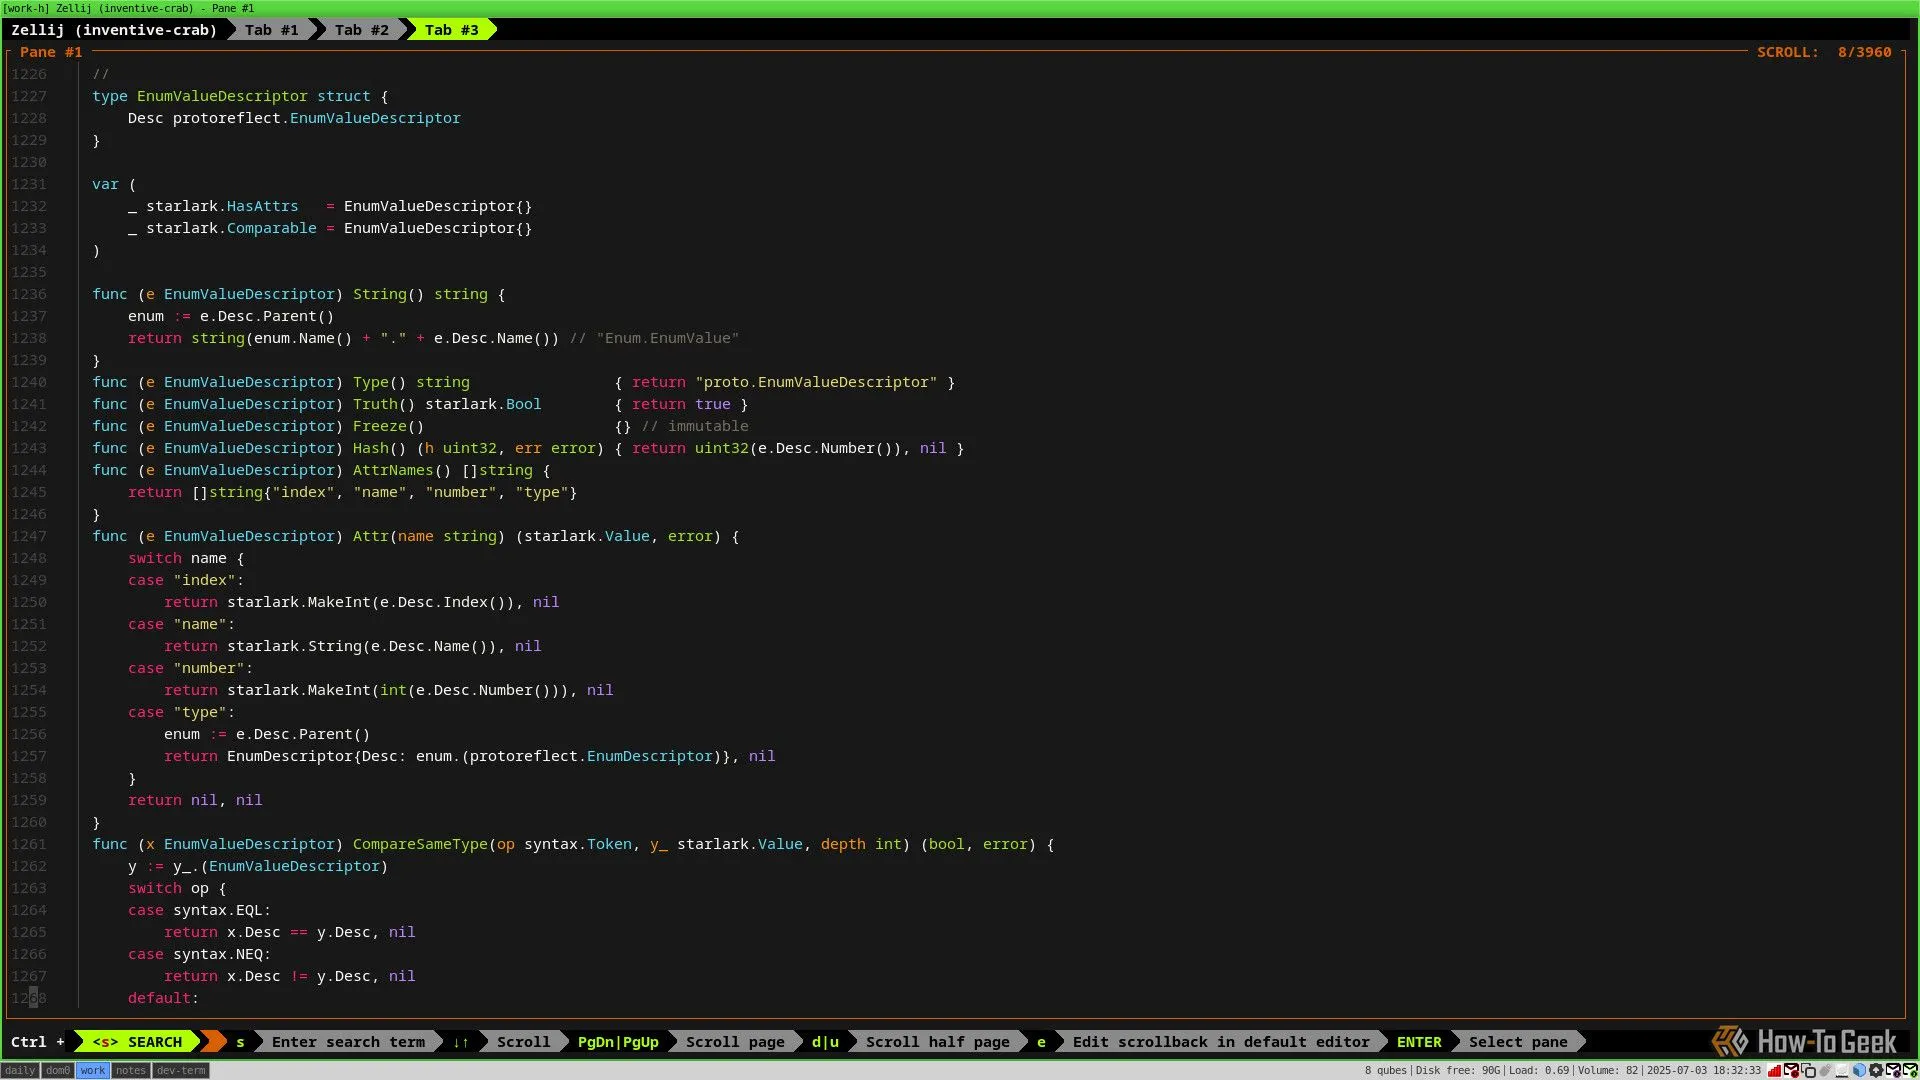
Task: Click 'return nil, nil' on line 1259
Action: pyautogui.click(x=195, y=800)
